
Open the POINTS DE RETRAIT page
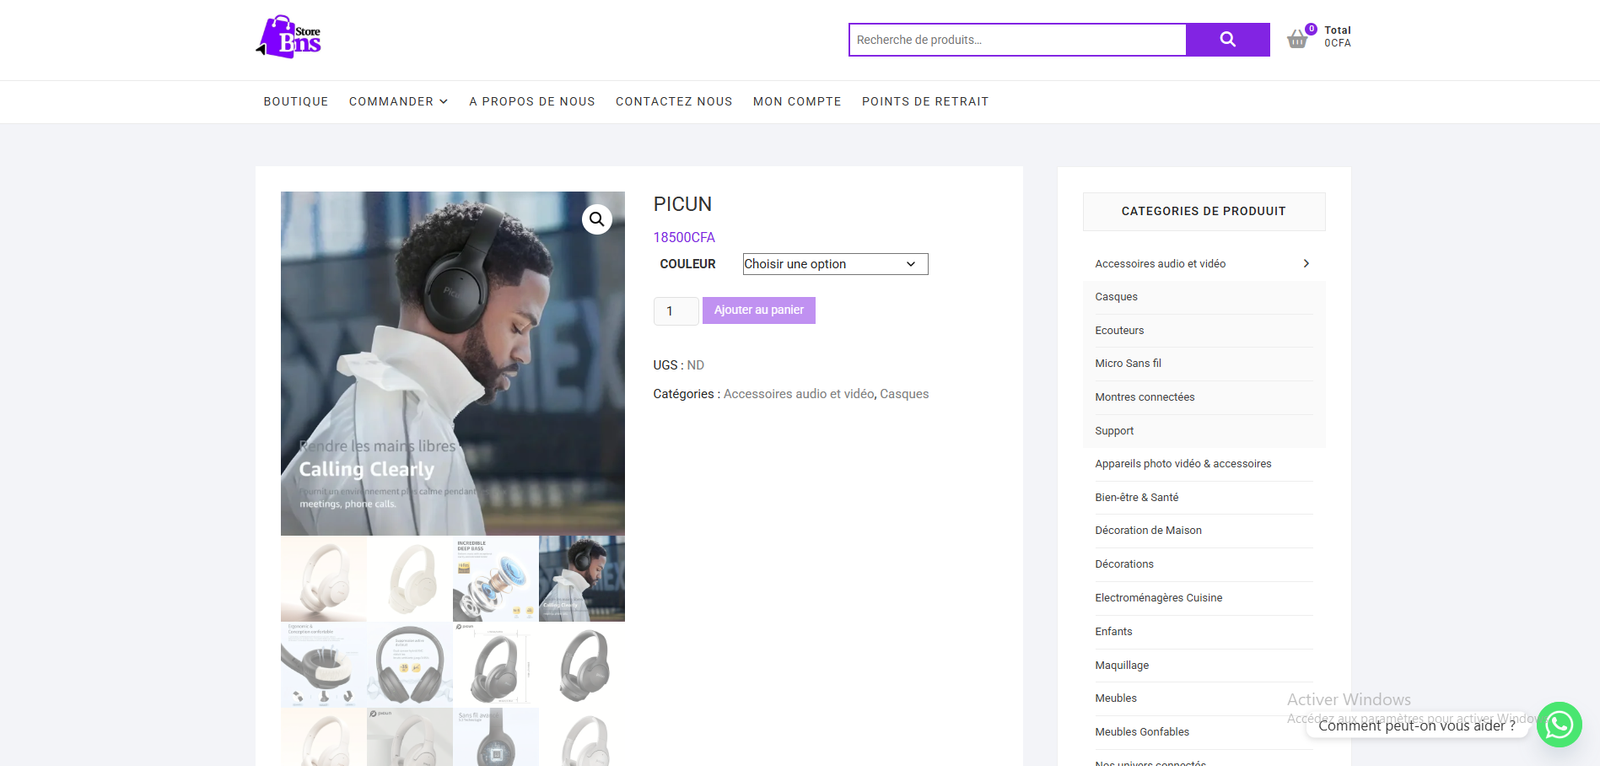pyautogui.click(x=925, y=102)
